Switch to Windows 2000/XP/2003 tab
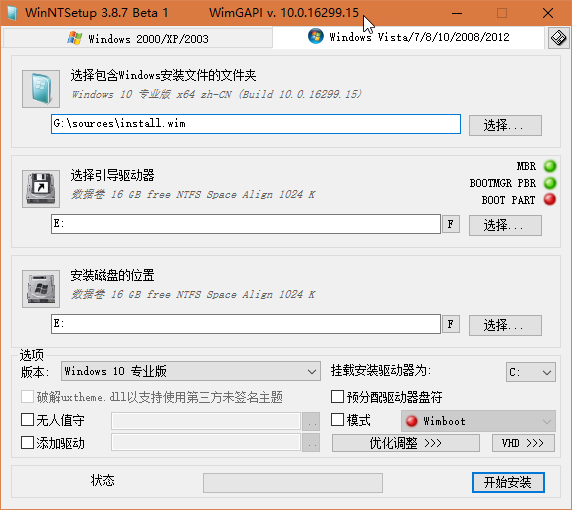This screenshot has width=572, height=510. 138,38
